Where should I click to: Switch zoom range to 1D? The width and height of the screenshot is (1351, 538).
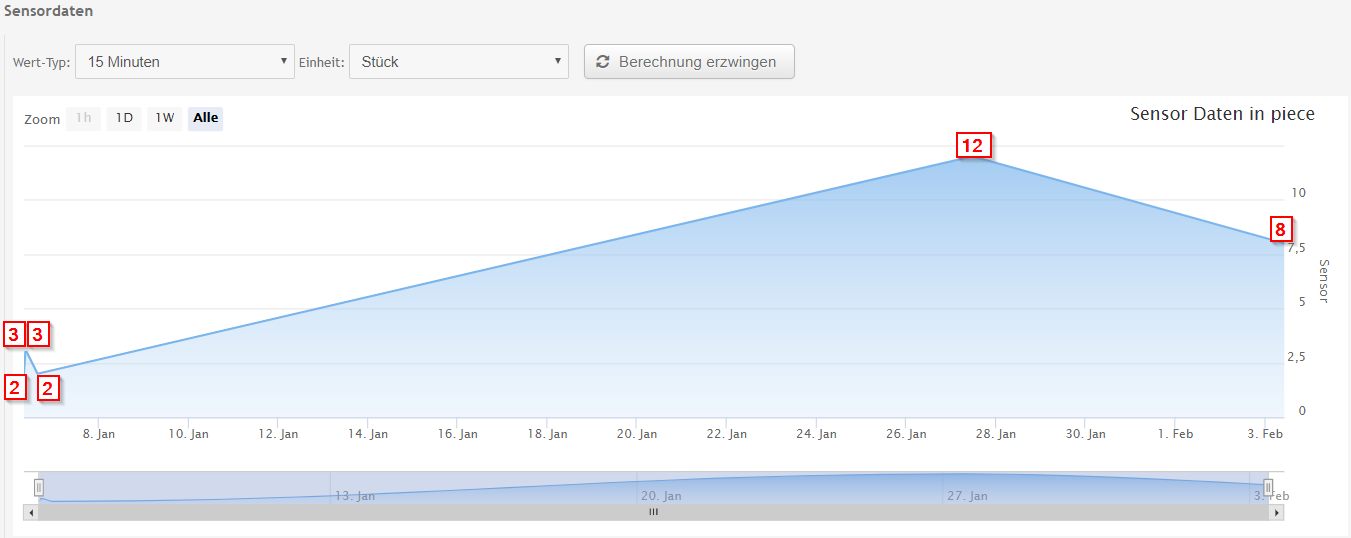pyautogui.click(x=124, y=118)
